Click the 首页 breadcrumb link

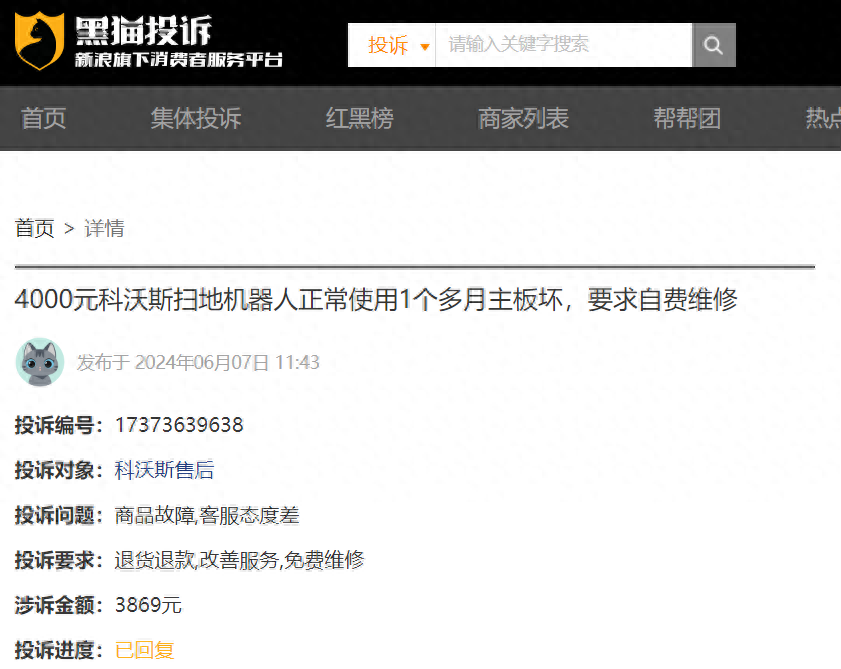click(x=35, y=229)
